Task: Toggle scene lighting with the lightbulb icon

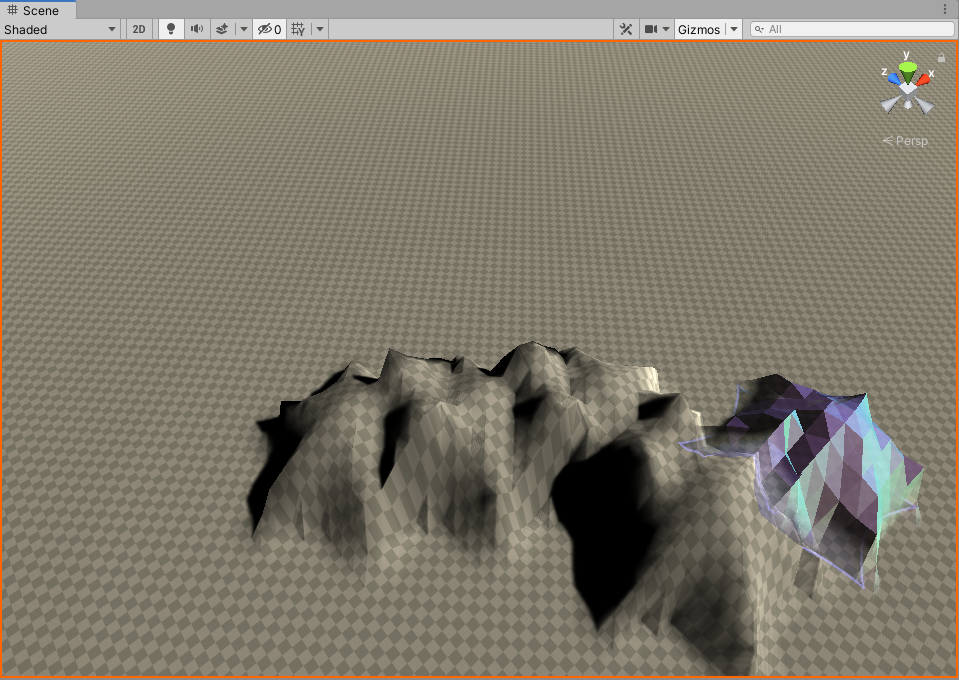Action: point(171,29)
